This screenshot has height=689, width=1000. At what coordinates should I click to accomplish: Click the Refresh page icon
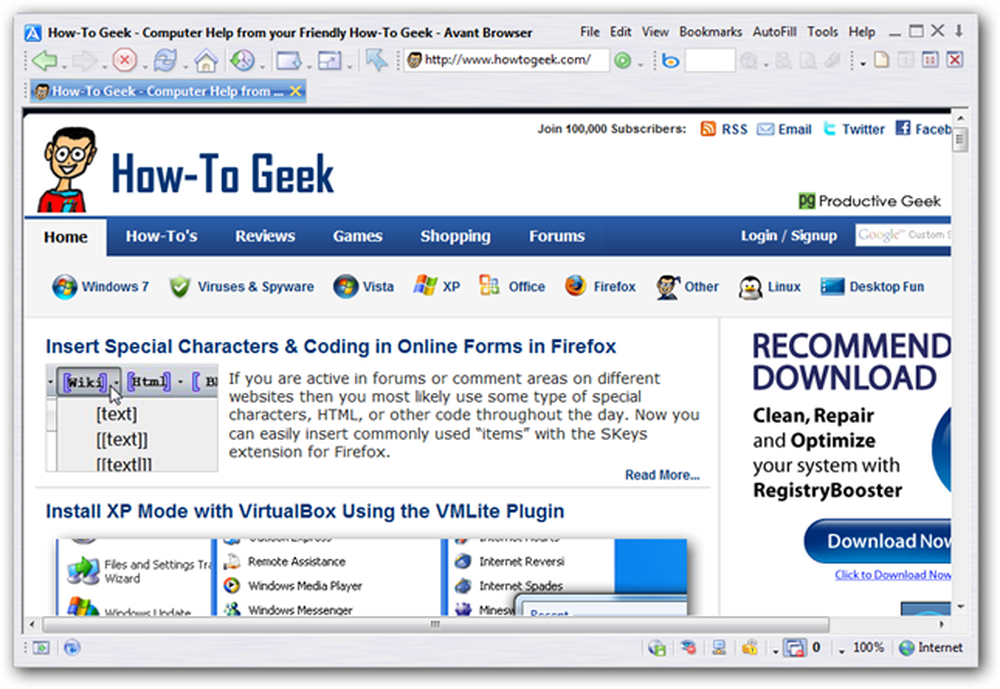click(165, 61)
